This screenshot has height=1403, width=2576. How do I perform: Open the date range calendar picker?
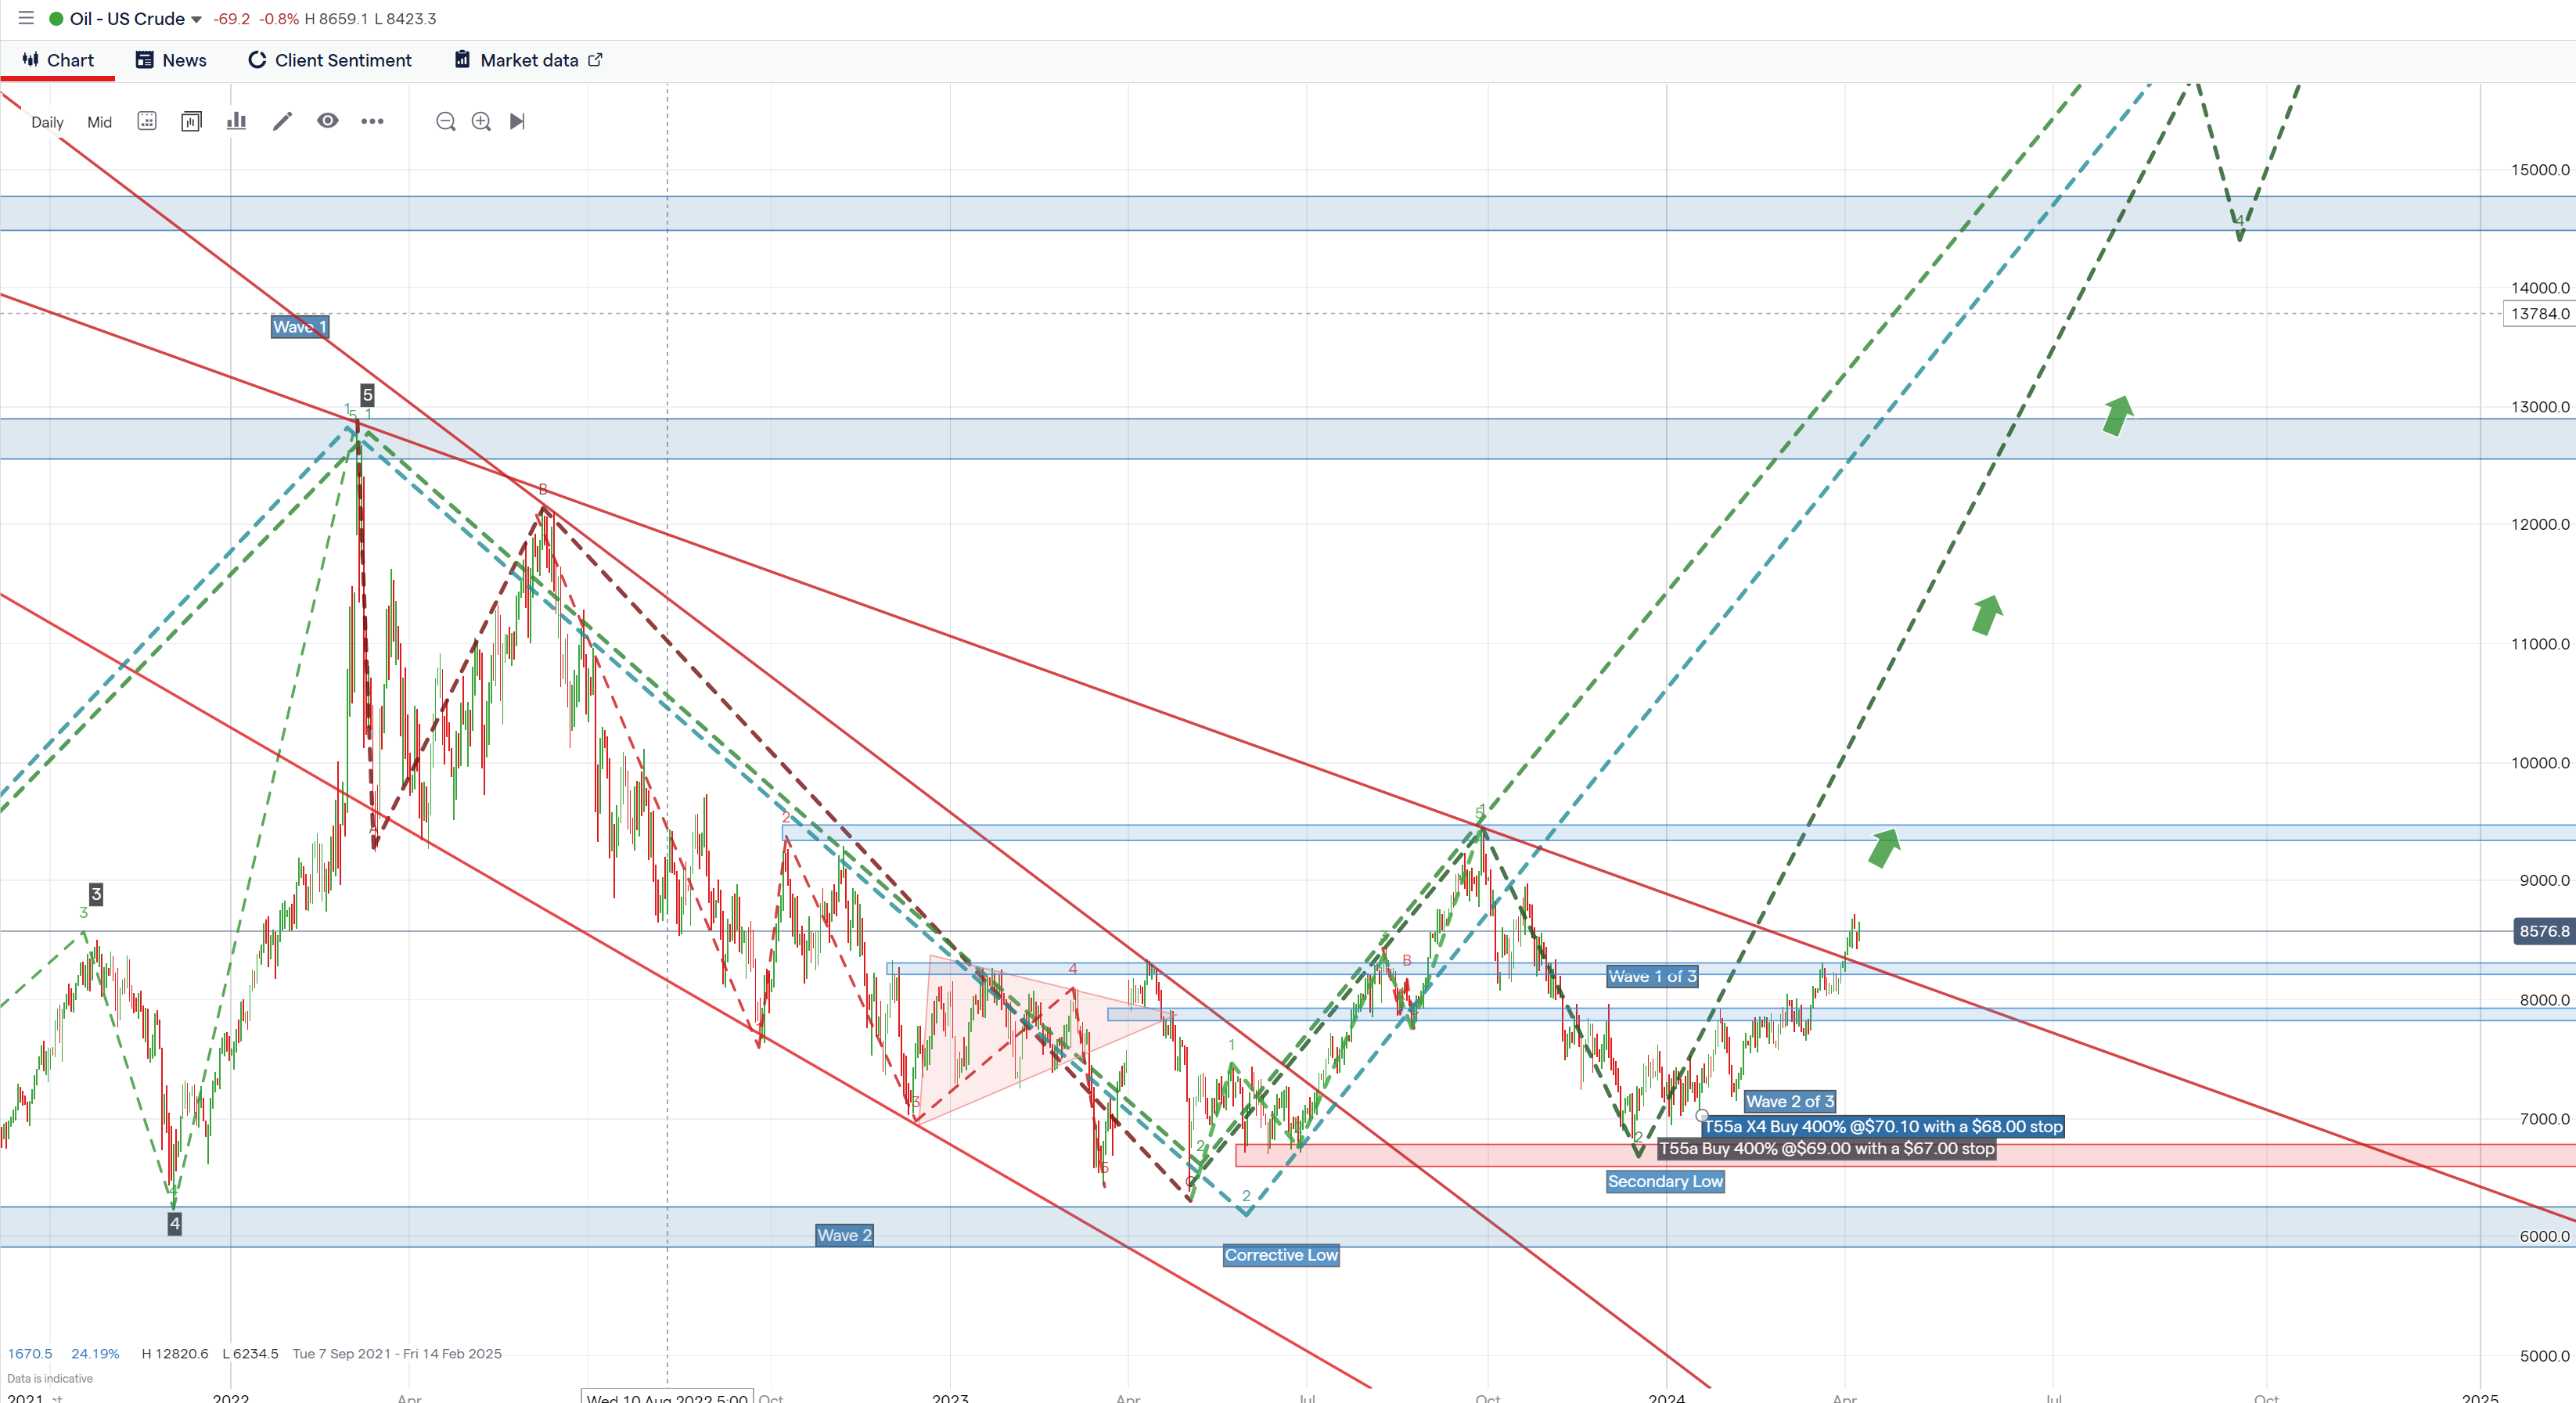[x=147, y=121]
